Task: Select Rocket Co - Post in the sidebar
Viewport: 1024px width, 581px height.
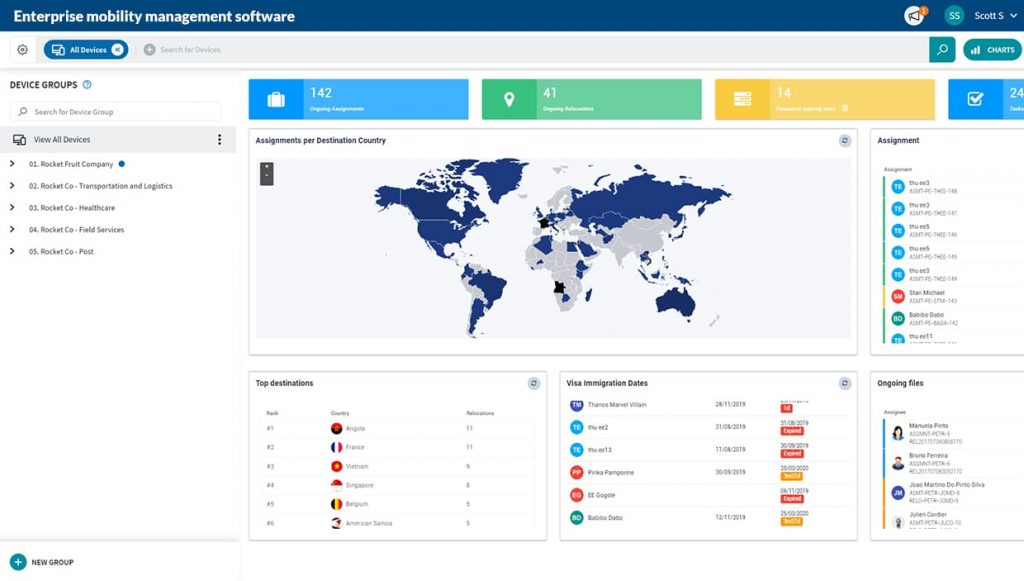Action: 63,251
